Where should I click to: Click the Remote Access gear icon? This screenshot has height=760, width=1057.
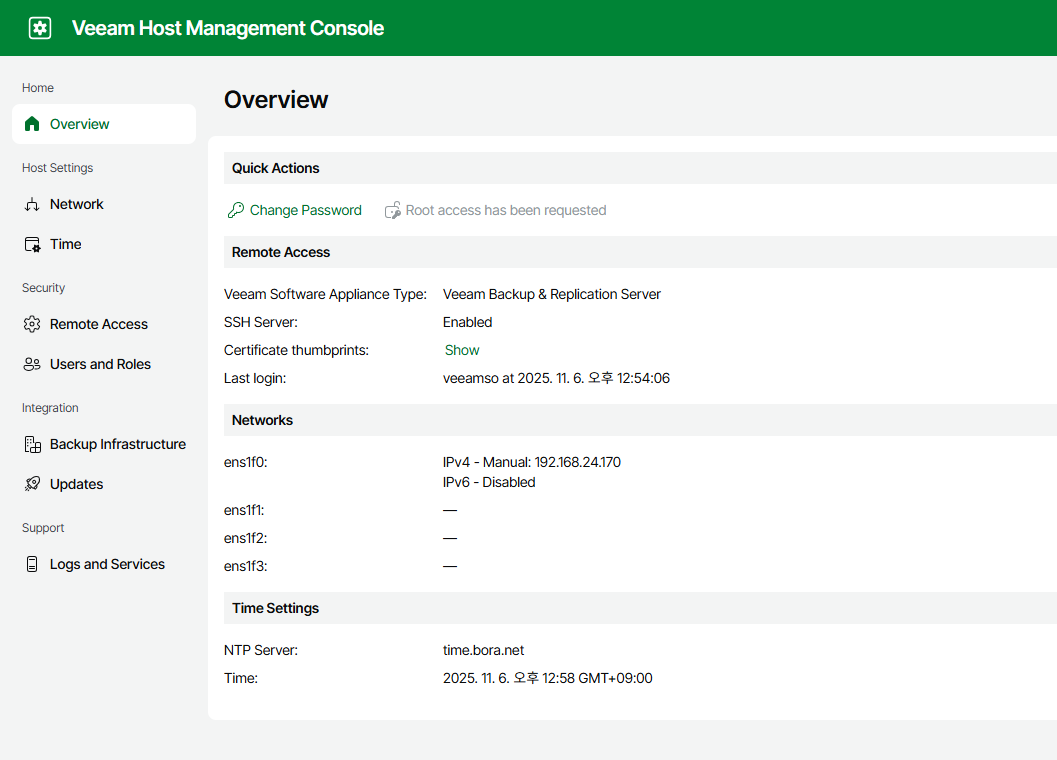(32, 324)
